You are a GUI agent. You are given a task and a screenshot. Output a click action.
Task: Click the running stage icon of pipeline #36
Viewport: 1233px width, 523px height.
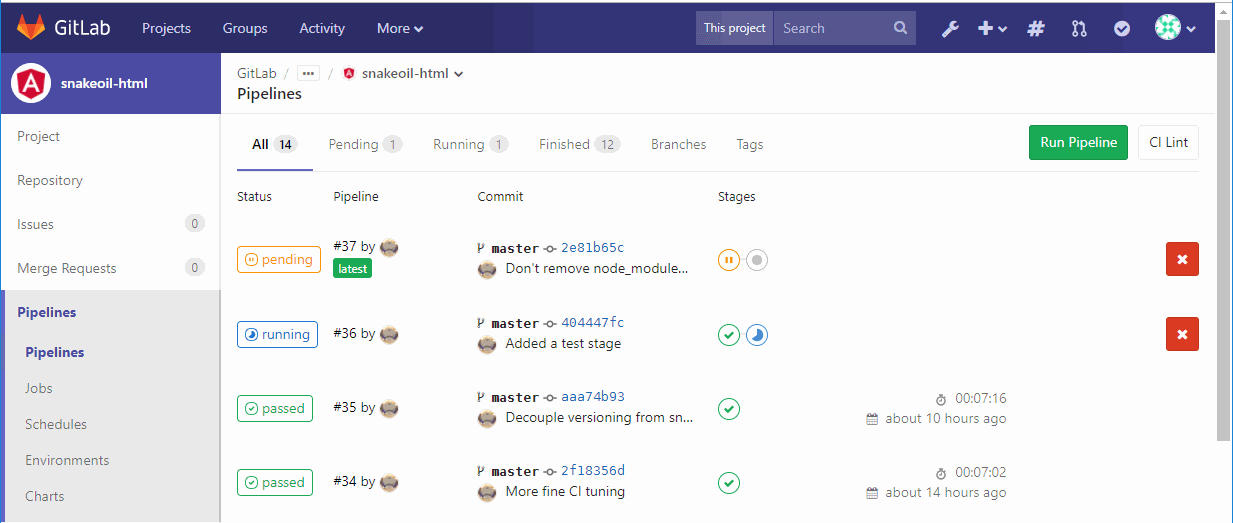click(x=757, y=335)
